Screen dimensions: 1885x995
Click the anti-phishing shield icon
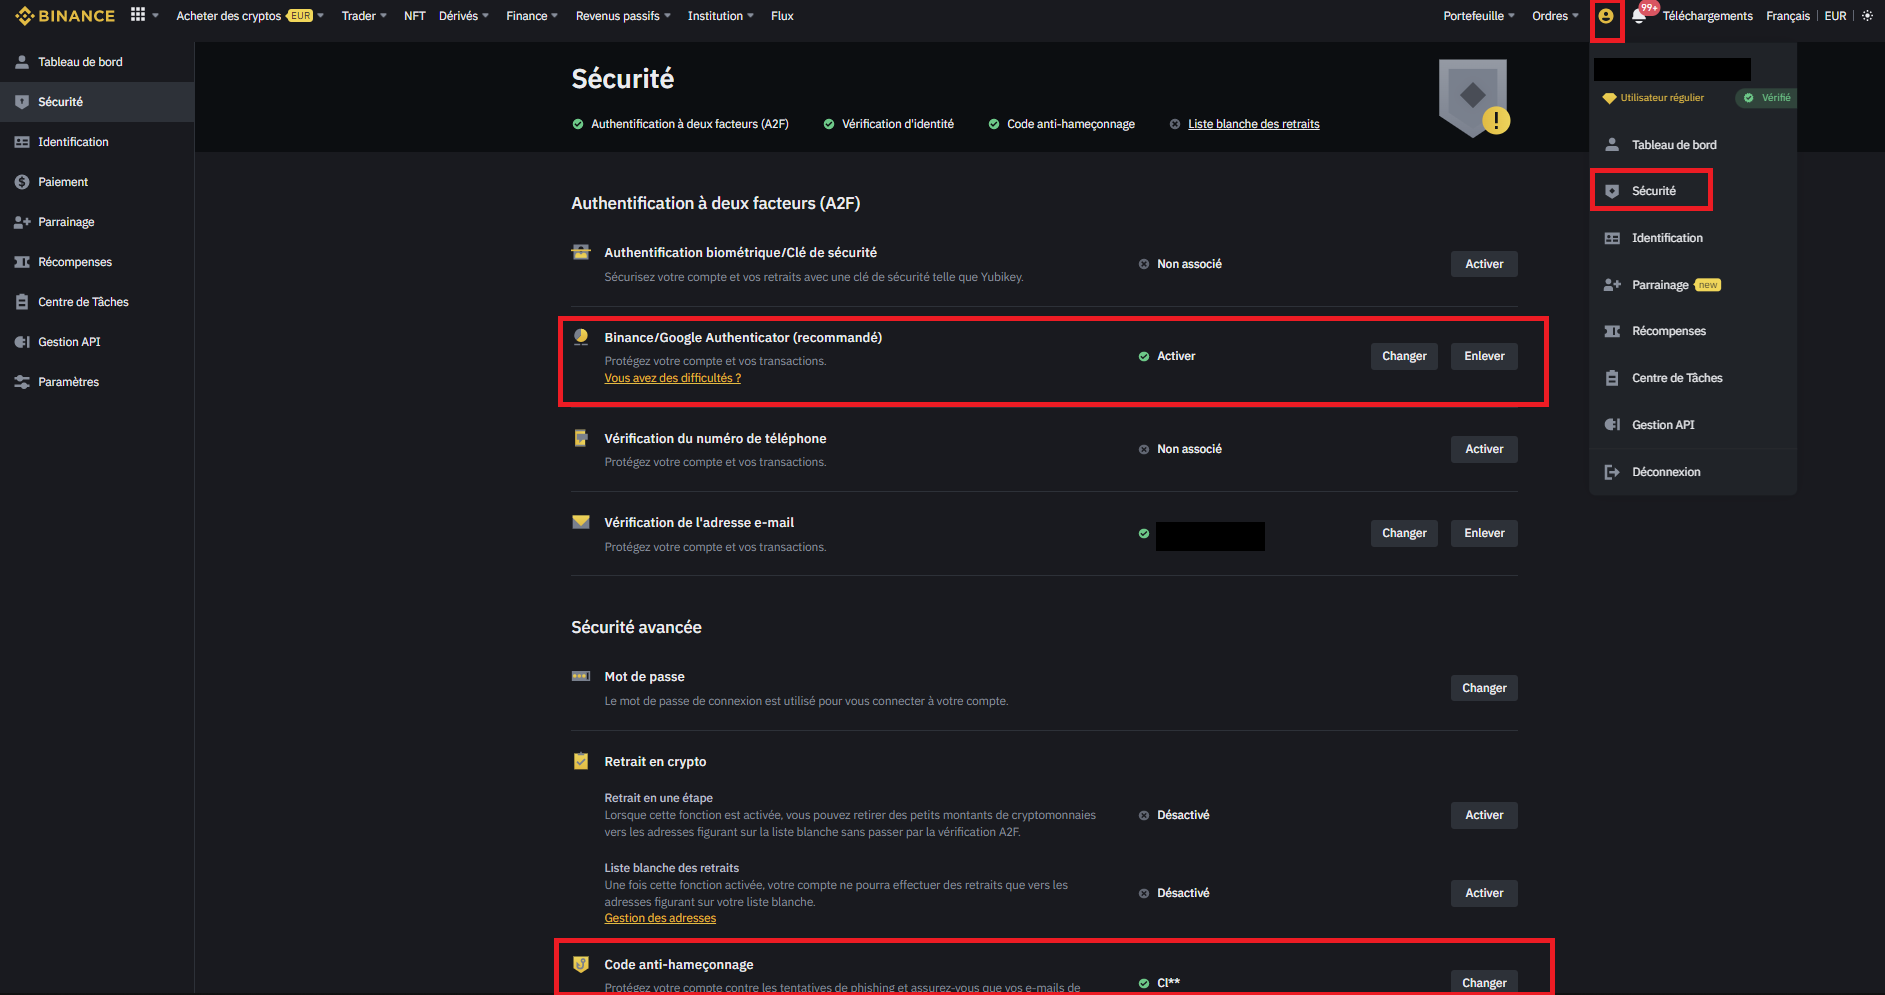point(581,964)
